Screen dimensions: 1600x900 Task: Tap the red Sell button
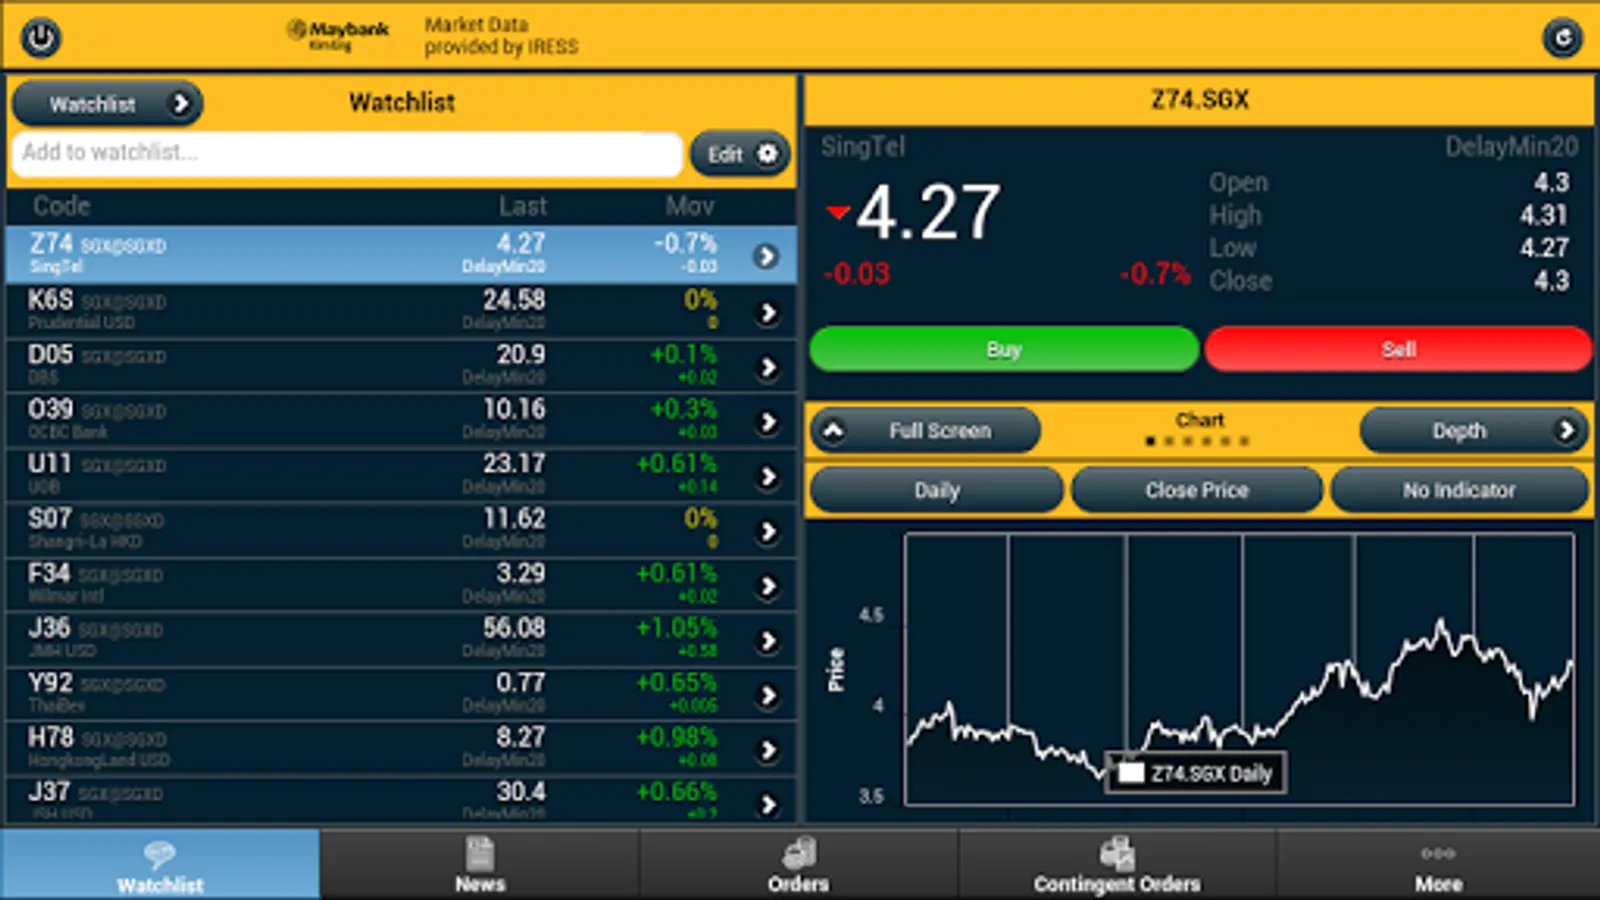point(1398,349)
